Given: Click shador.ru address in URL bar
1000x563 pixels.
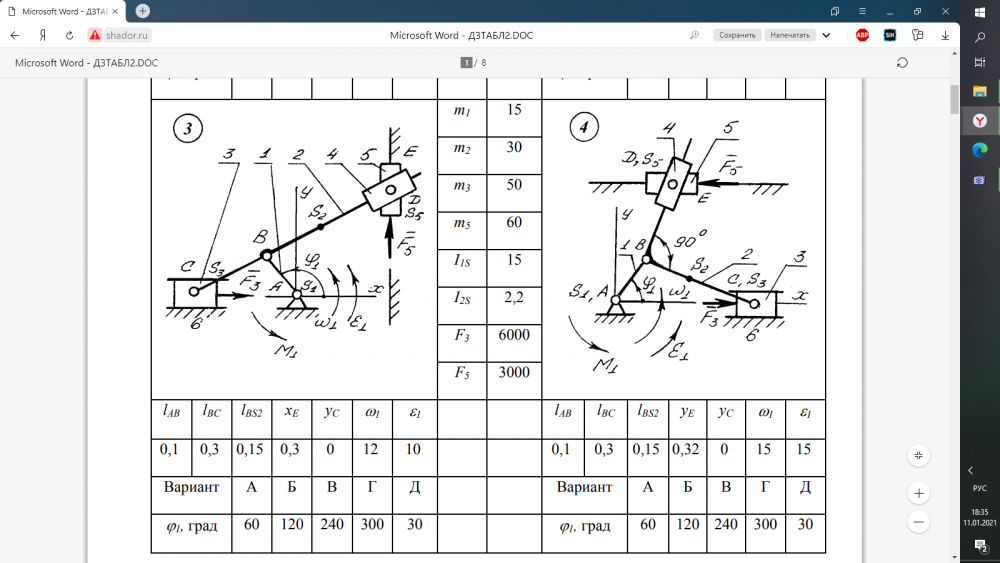Looking at the screenshot, I should tap(126, 35).
